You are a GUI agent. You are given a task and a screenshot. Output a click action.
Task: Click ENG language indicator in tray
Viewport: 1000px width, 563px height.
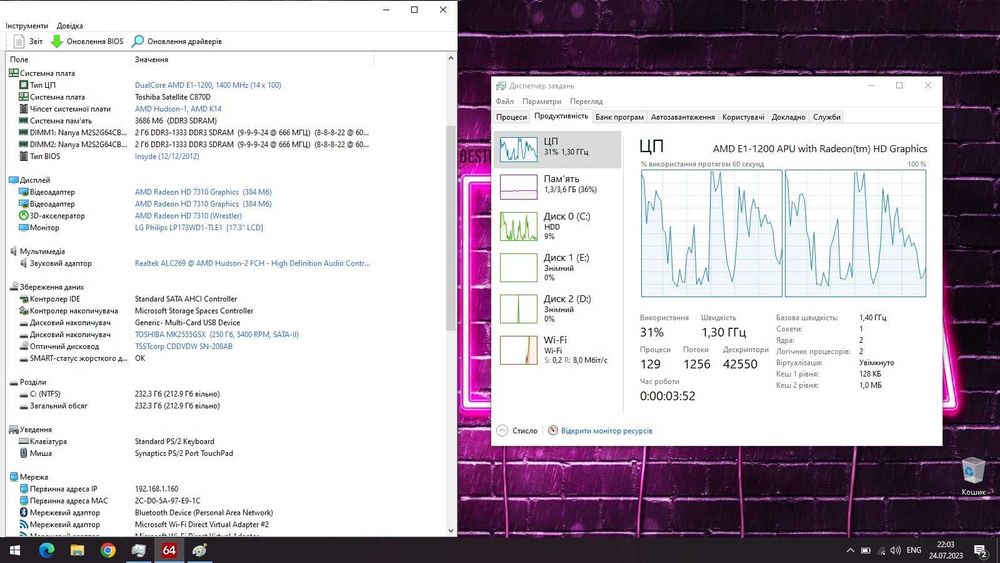[914, 550]
